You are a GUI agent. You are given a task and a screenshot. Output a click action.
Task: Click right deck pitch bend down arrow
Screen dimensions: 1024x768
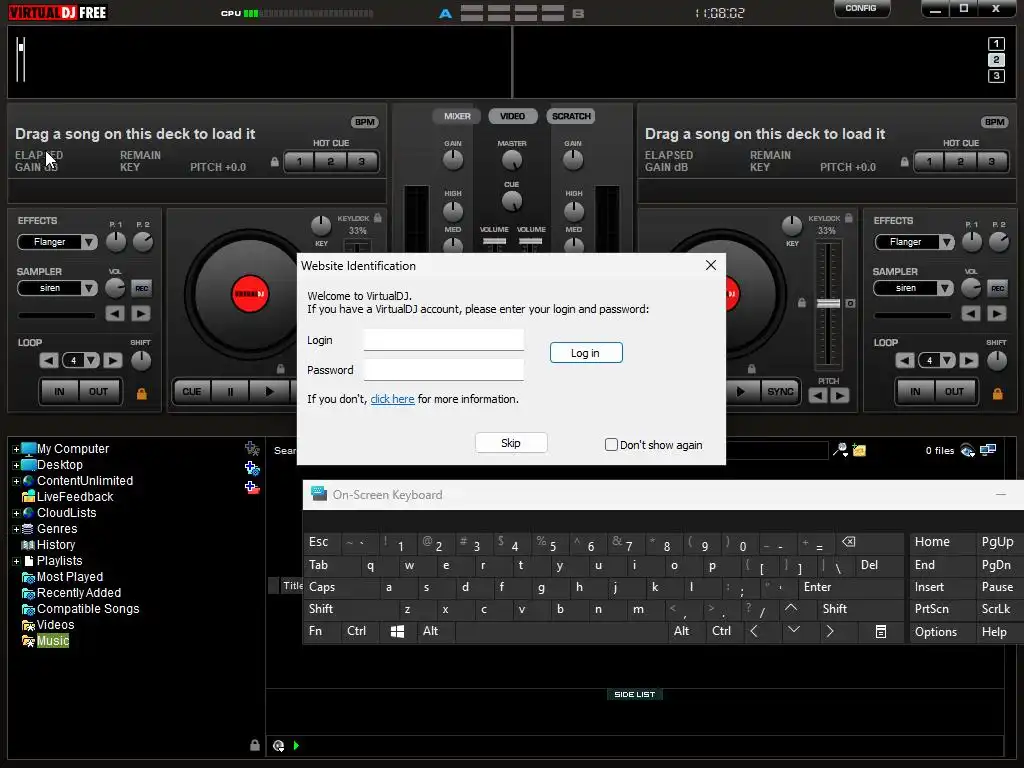click(818, 395)
